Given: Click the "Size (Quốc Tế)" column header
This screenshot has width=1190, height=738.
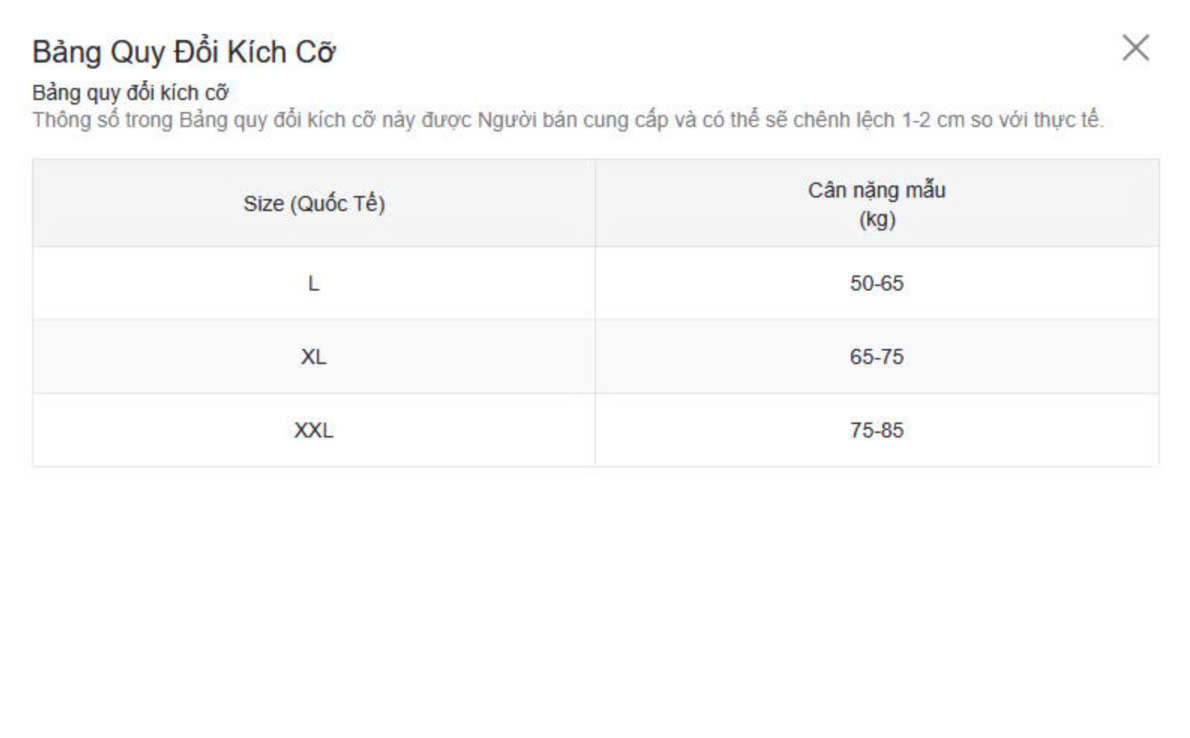Looking at the screenshot, I should [x=314, y=204].
